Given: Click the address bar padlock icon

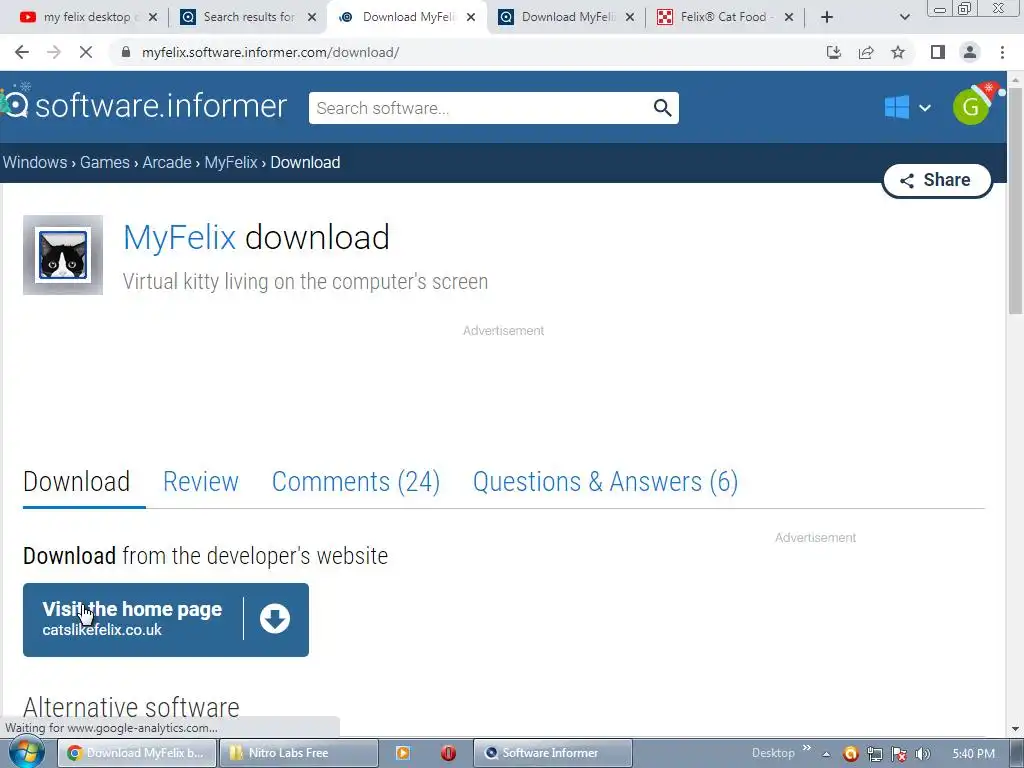Looking at the screenshot, I should tap(126, 52).
